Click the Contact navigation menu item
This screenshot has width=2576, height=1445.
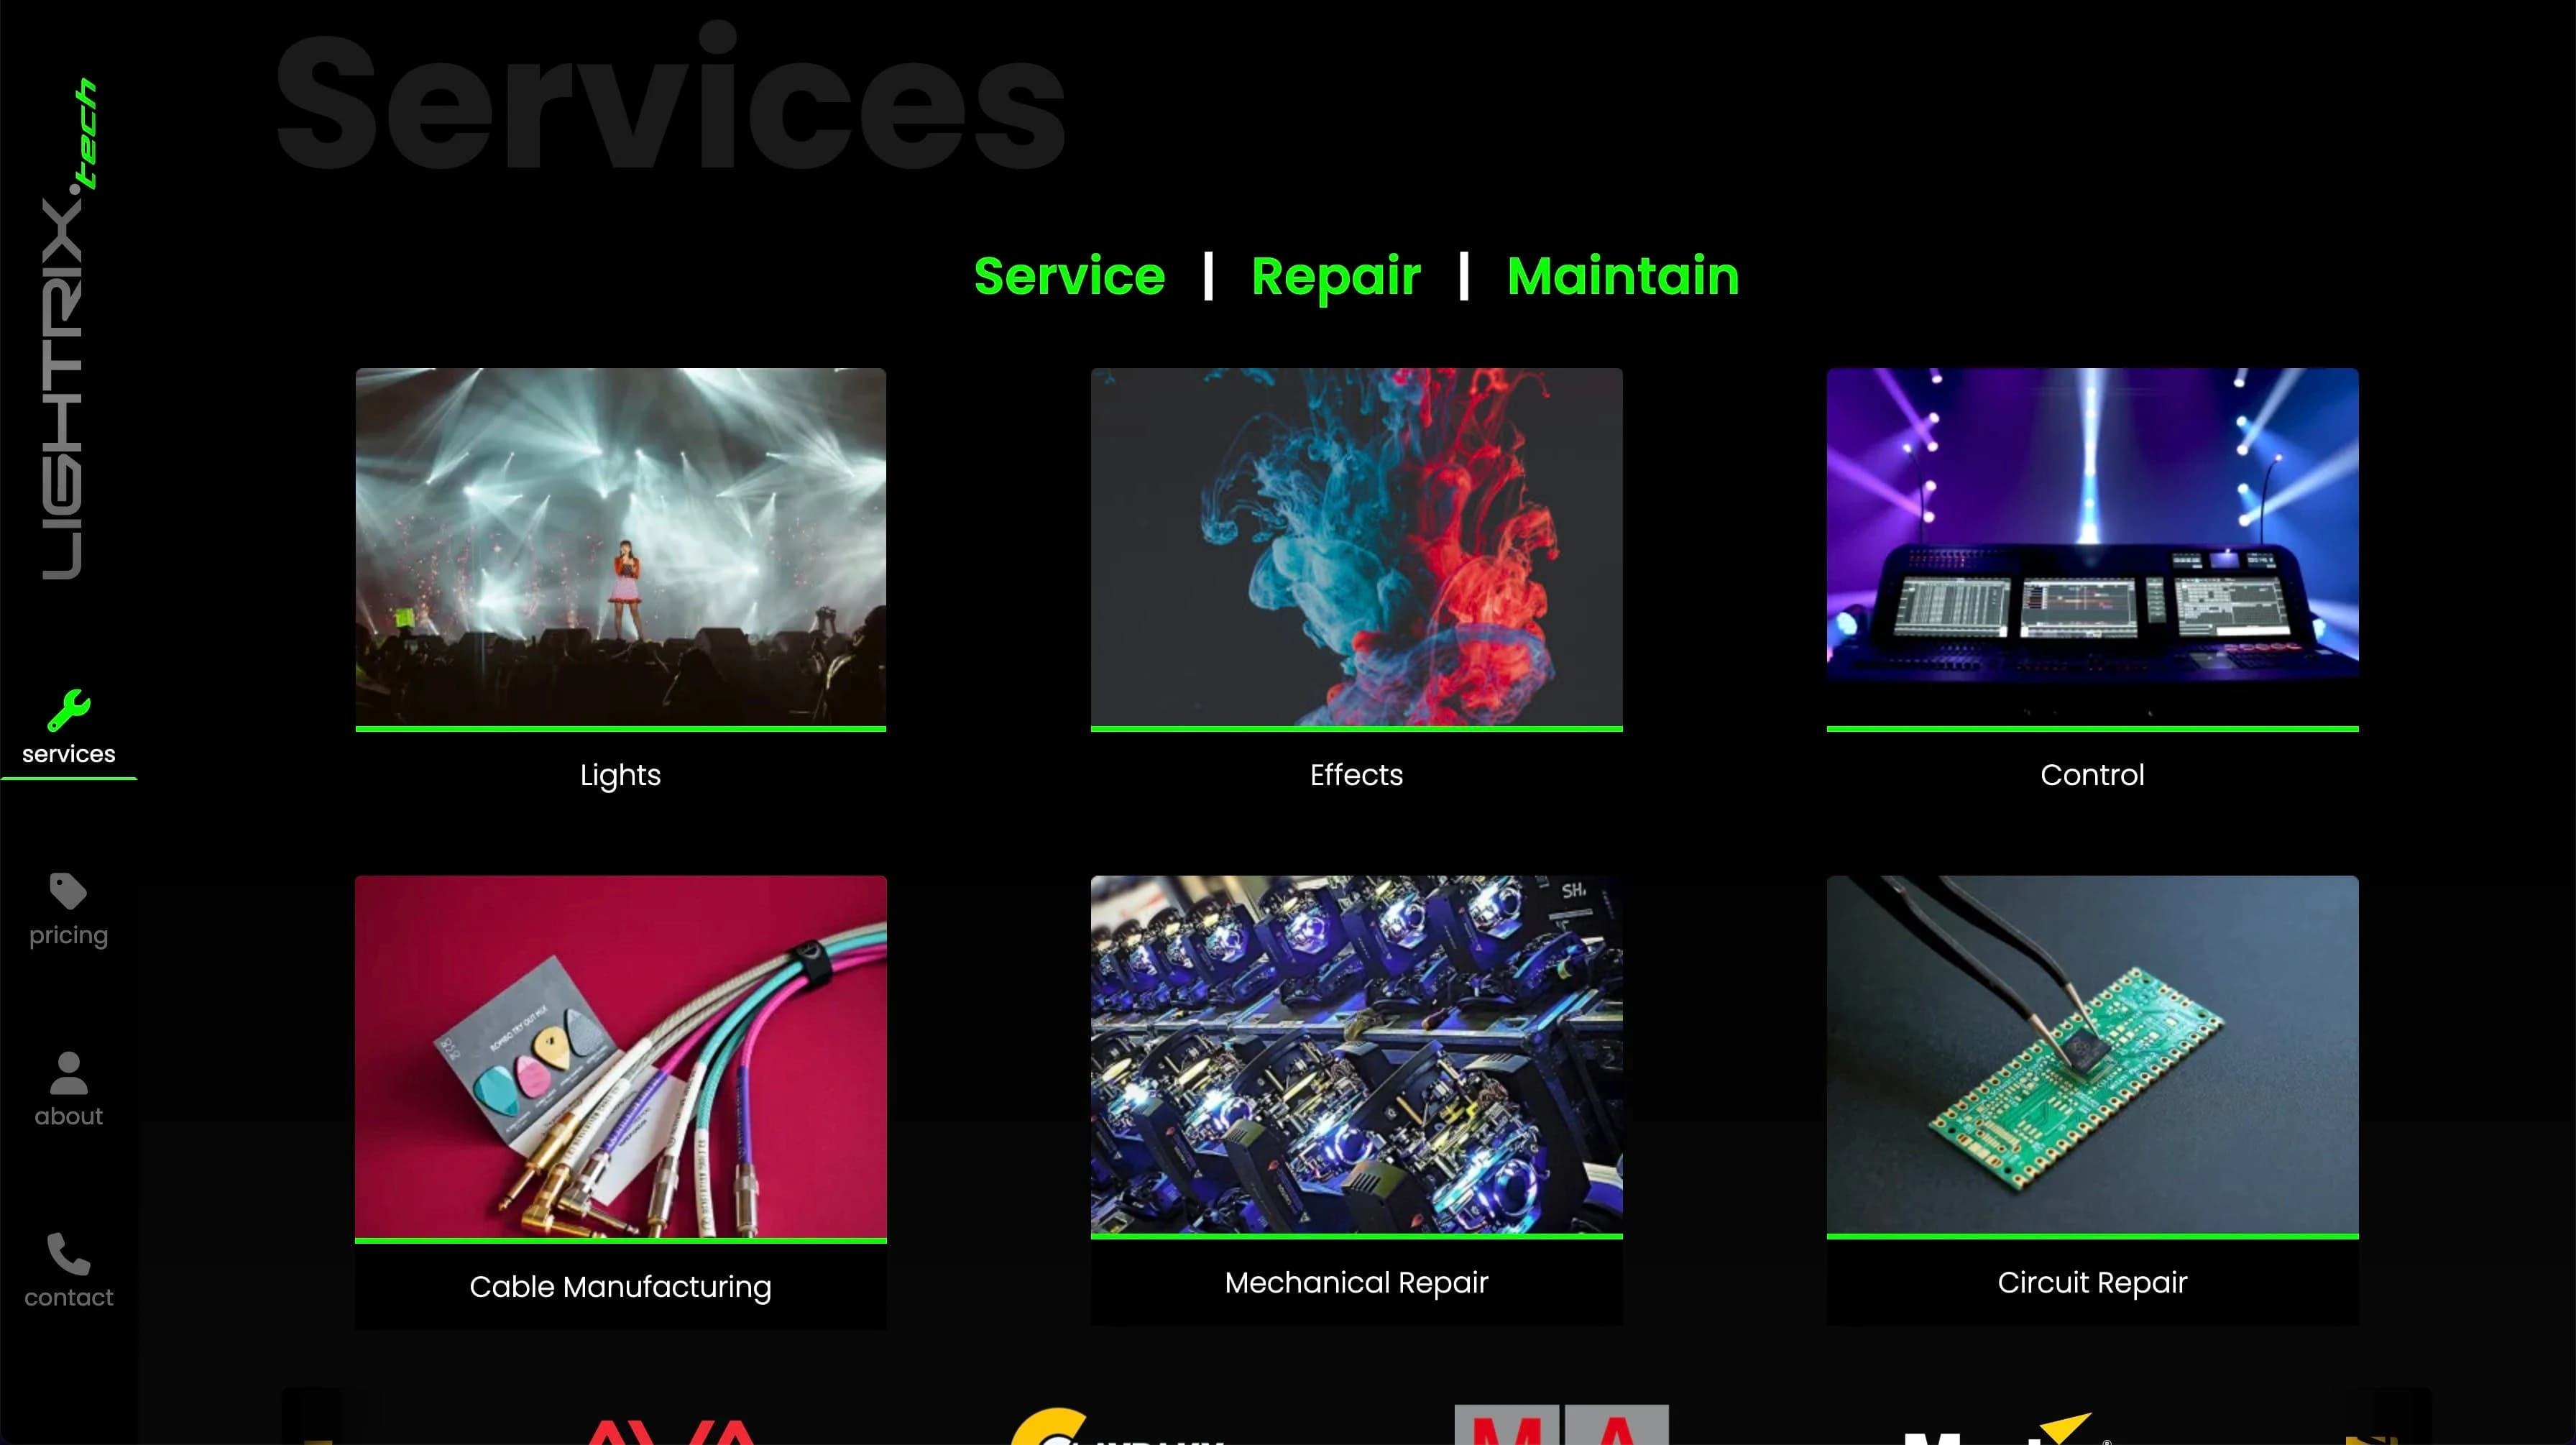point(69,1270)
